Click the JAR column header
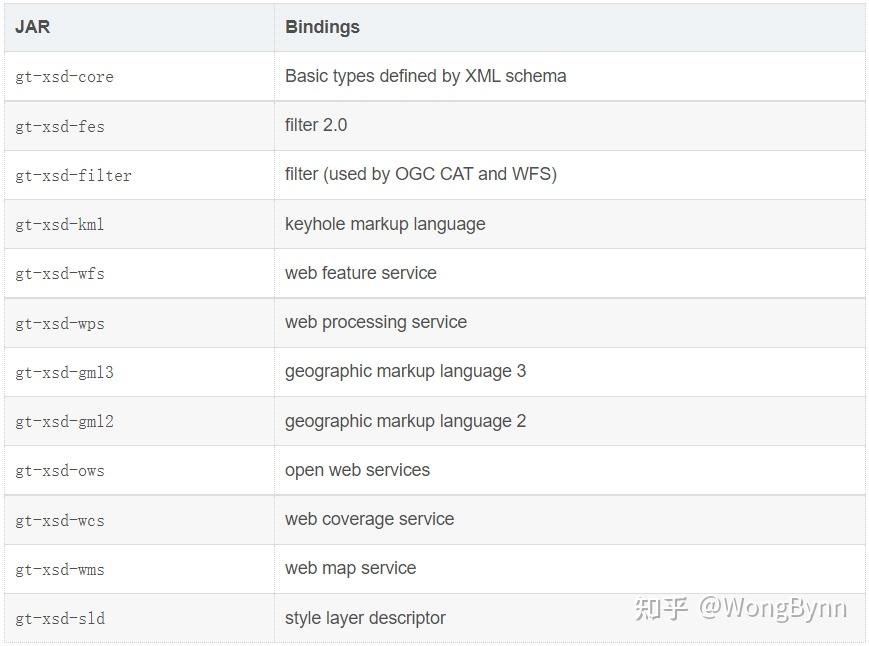This screenshot has height=646, width=869. click(32, 27)
